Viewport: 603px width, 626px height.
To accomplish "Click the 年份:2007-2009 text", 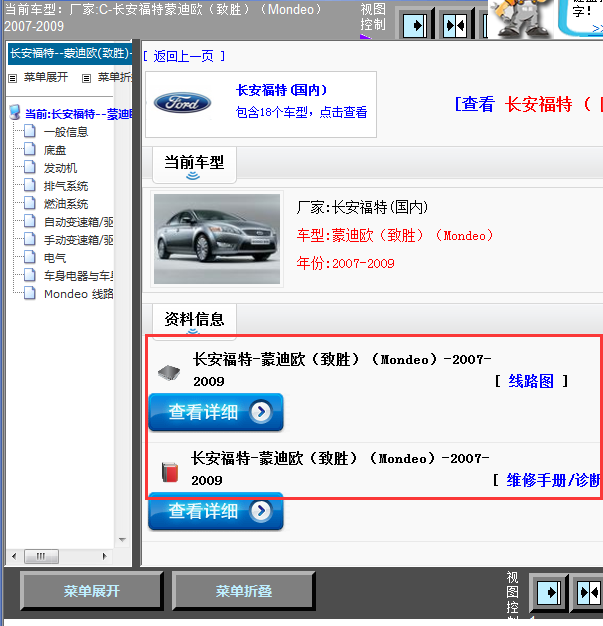I will click(345, 263).
